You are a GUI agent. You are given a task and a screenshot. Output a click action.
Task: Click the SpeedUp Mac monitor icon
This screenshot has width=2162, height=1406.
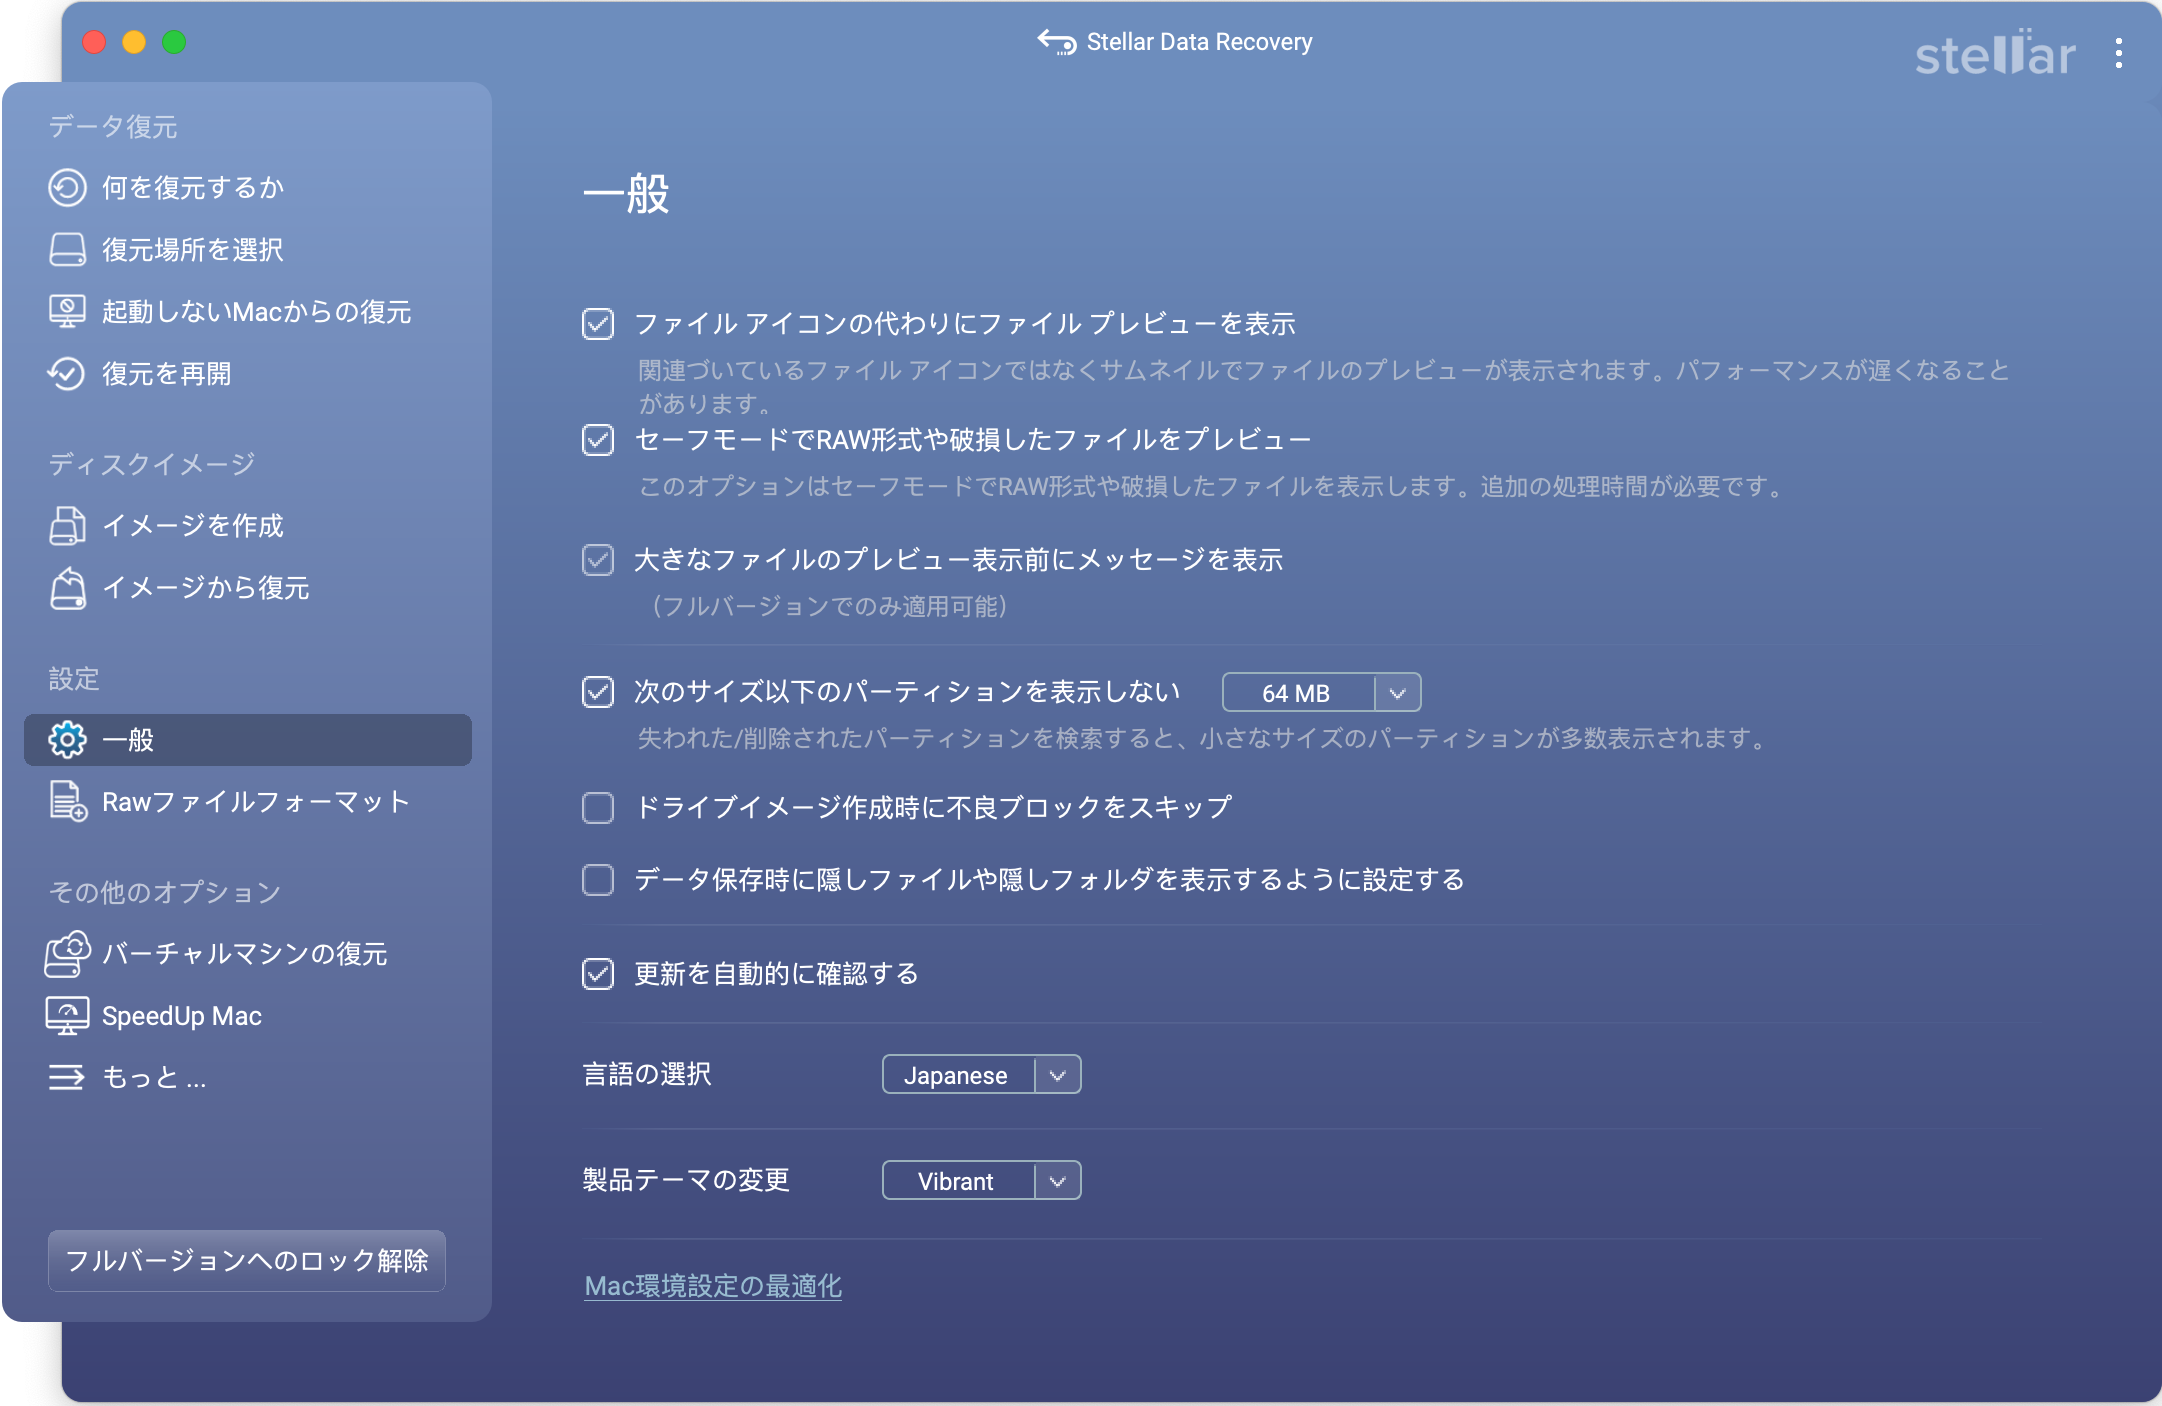click(67, 1016)
